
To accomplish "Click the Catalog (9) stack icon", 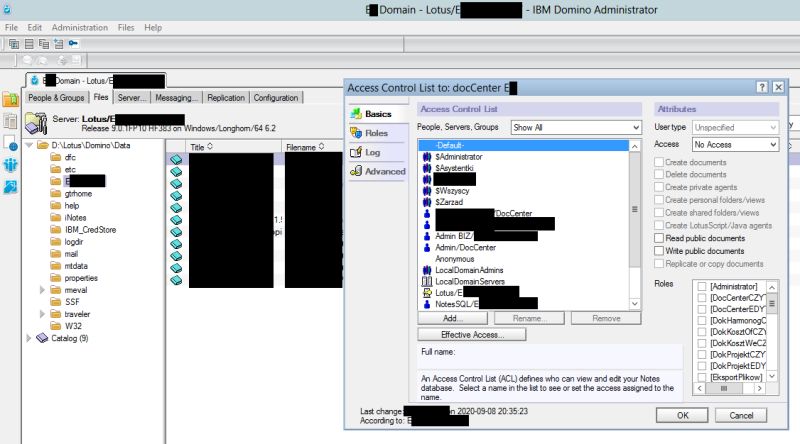I will (x=42, y=338).
